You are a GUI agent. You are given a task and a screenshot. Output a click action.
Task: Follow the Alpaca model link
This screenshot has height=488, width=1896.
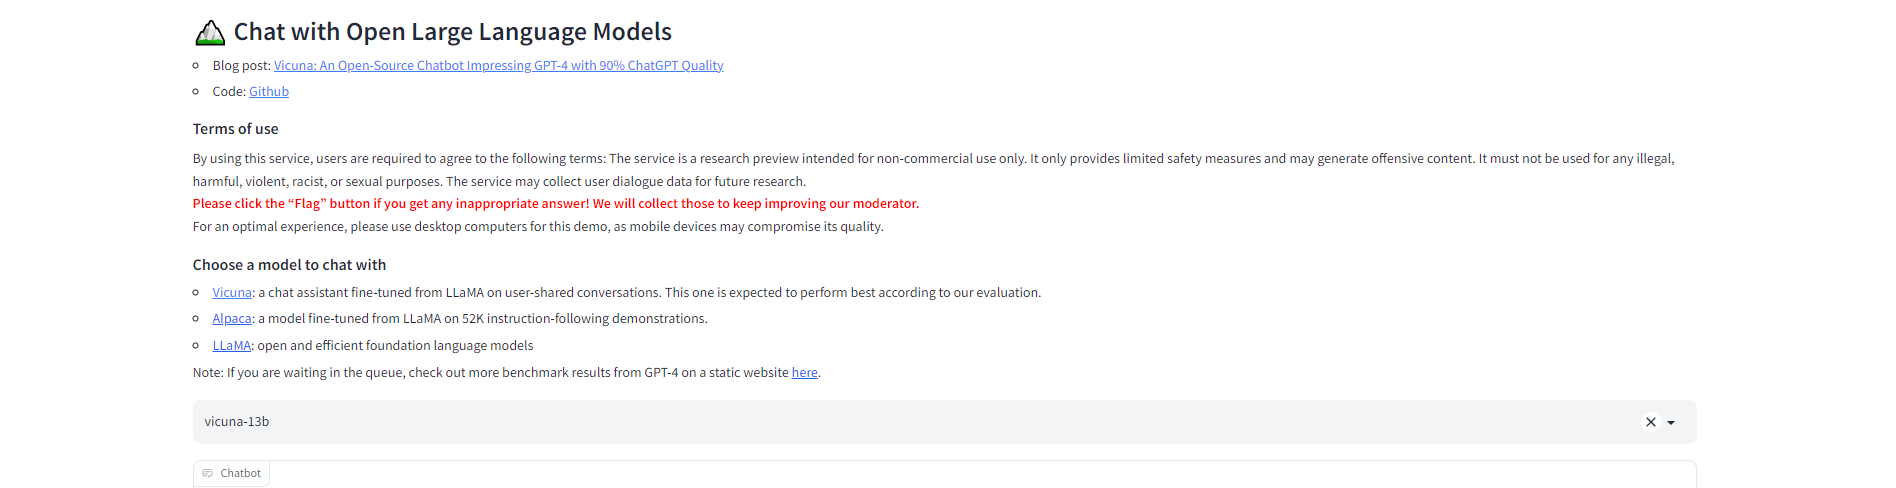(x=232, y=318)
